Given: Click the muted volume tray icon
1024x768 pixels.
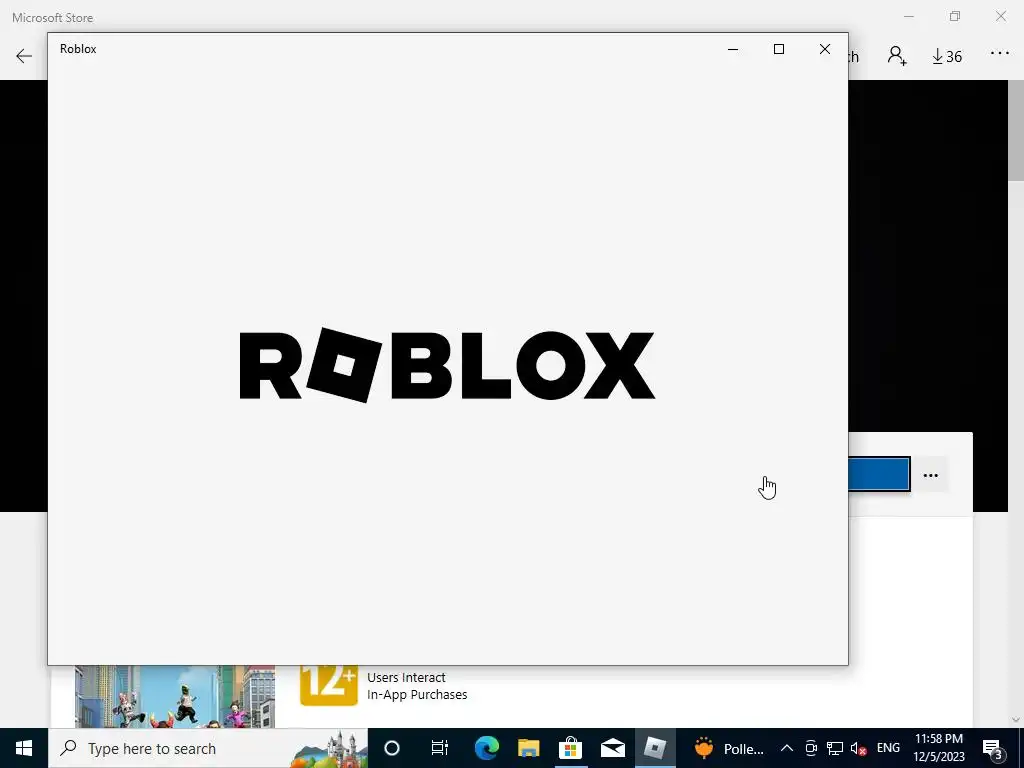Looking at the screenshot, I should tap(858, 748).
